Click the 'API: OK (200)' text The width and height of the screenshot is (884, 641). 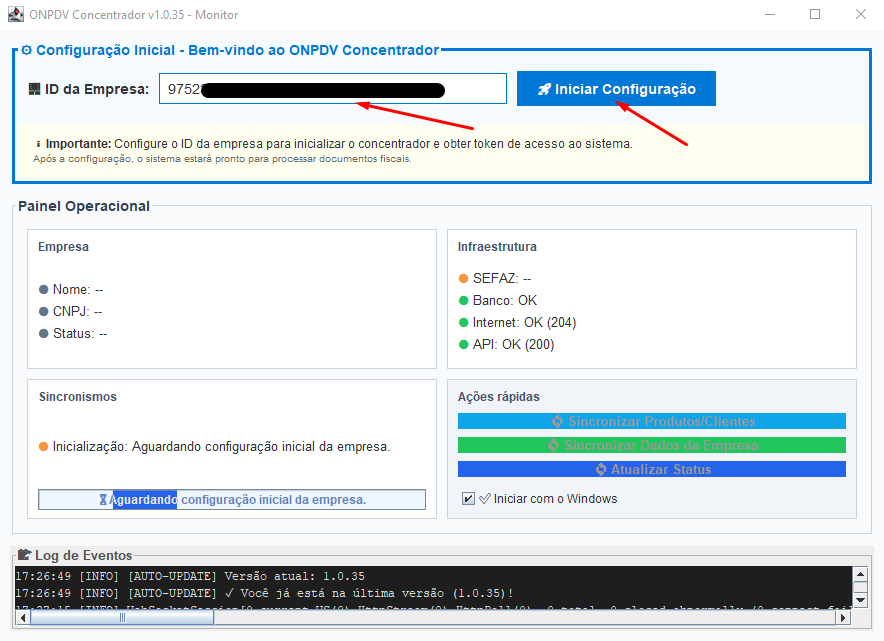[514, 344]
